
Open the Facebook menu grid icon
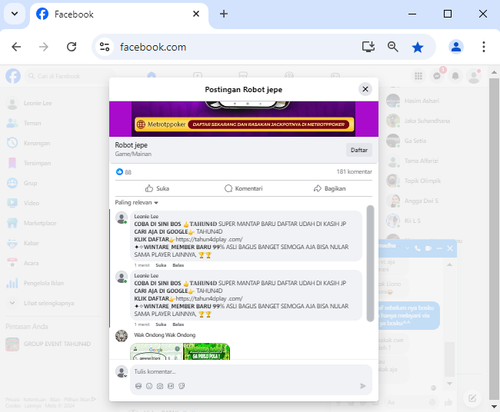[x=418, y=76]
